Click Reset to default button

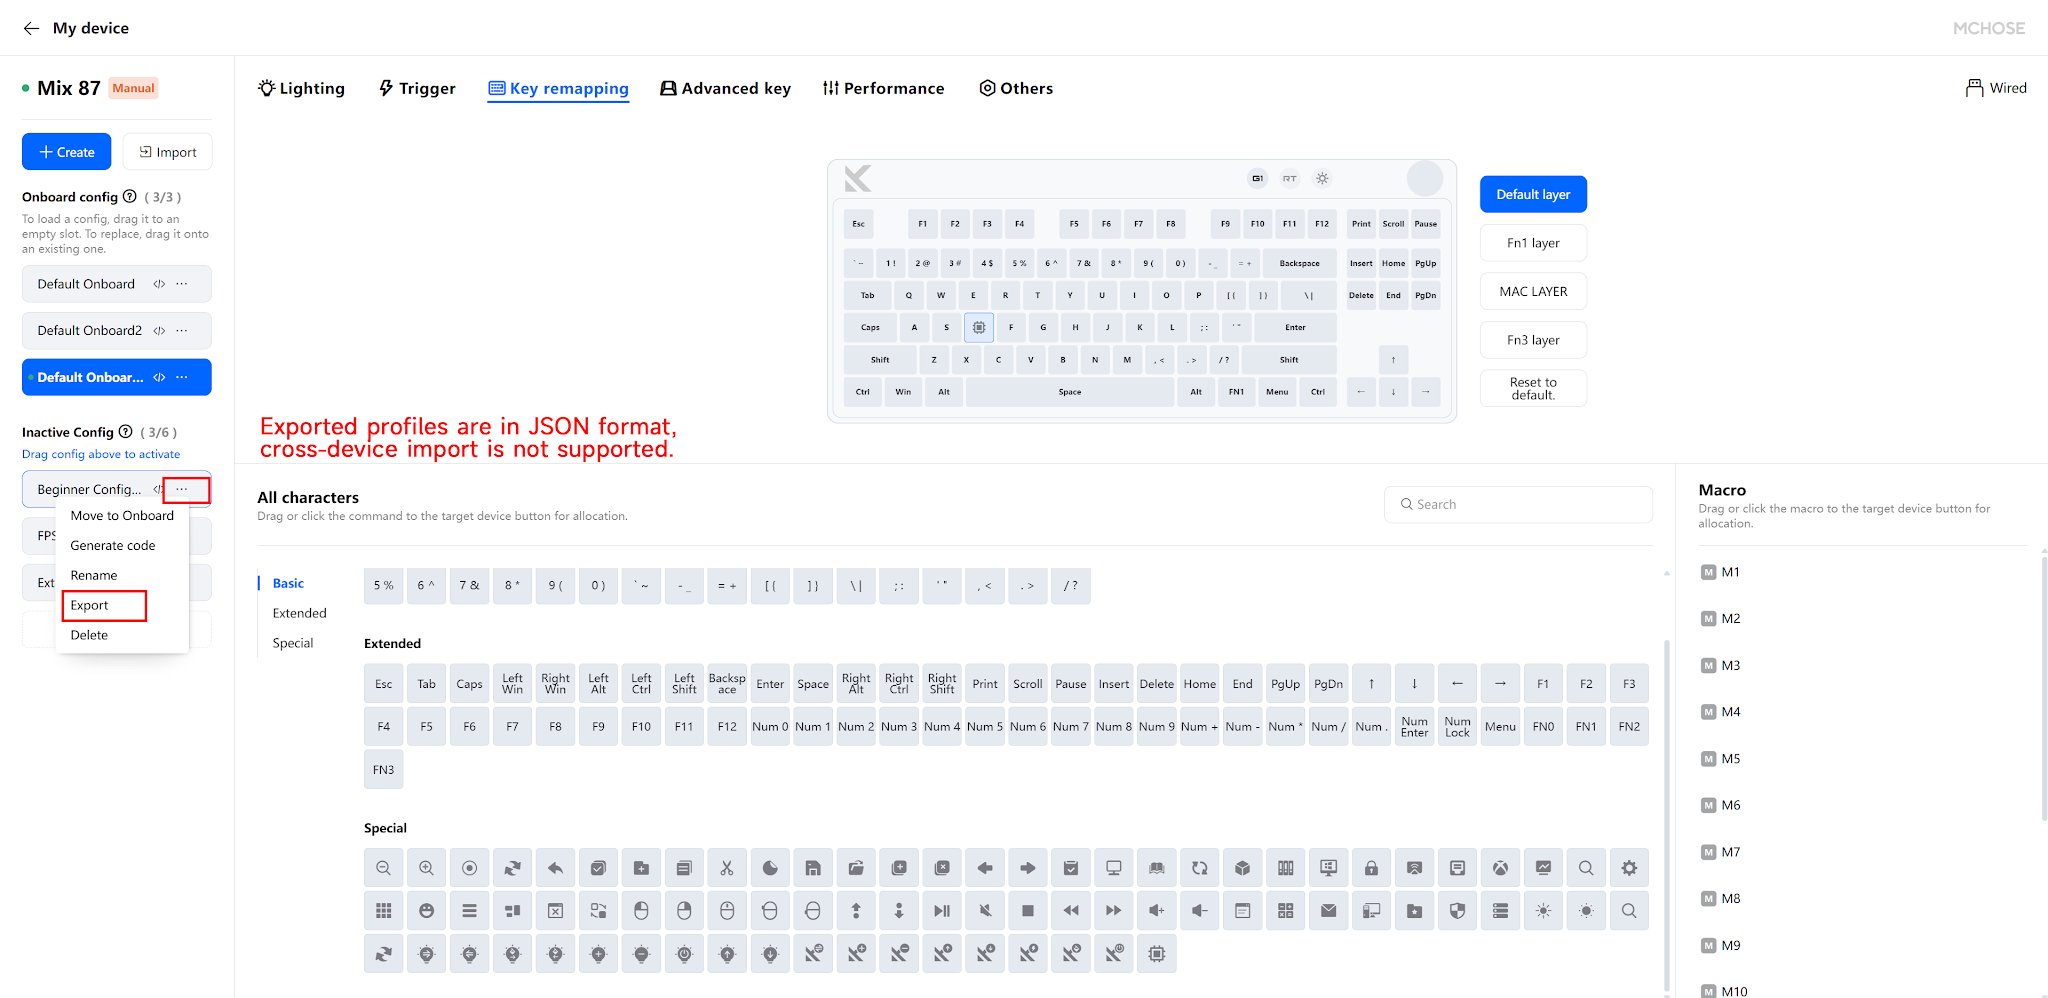click(x=1533, y=388)
